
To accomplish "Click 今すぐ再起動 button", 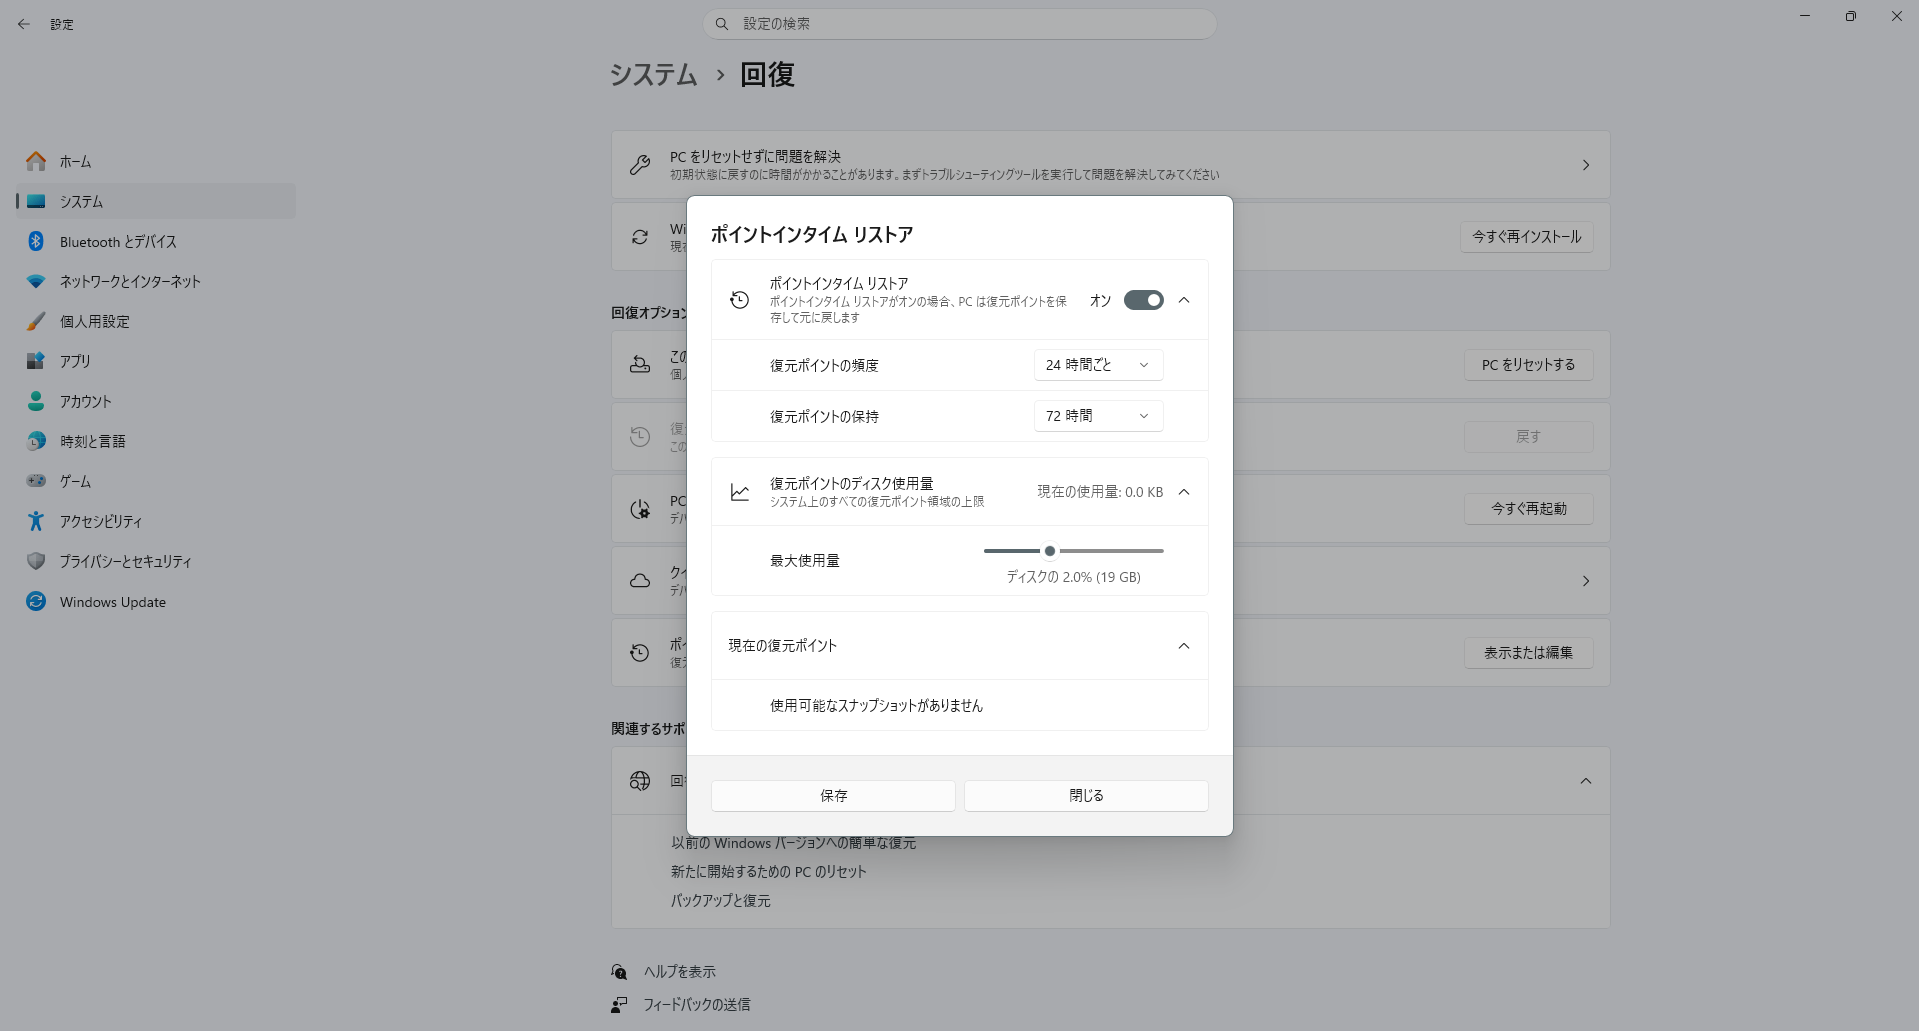I will [x=1529, y=509].
